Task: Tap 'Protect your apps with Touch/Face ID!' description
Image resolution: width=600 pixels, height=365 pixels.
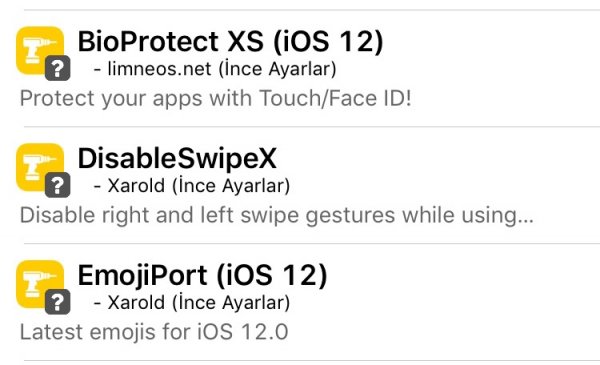Action: point(216,99)
